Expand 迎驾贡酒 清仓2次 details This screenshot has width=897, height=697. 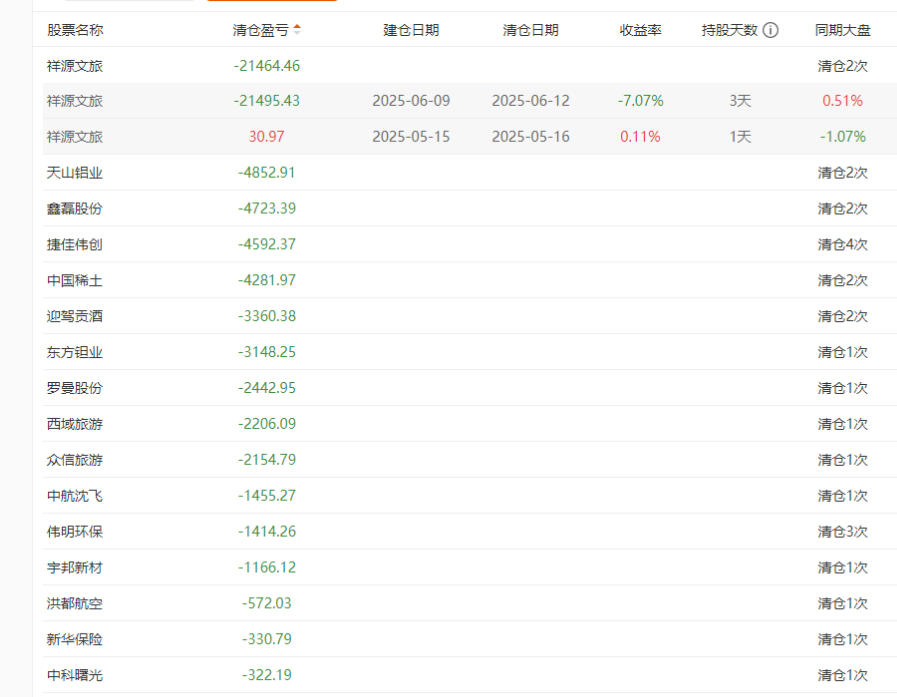click(x=843, y=316)
